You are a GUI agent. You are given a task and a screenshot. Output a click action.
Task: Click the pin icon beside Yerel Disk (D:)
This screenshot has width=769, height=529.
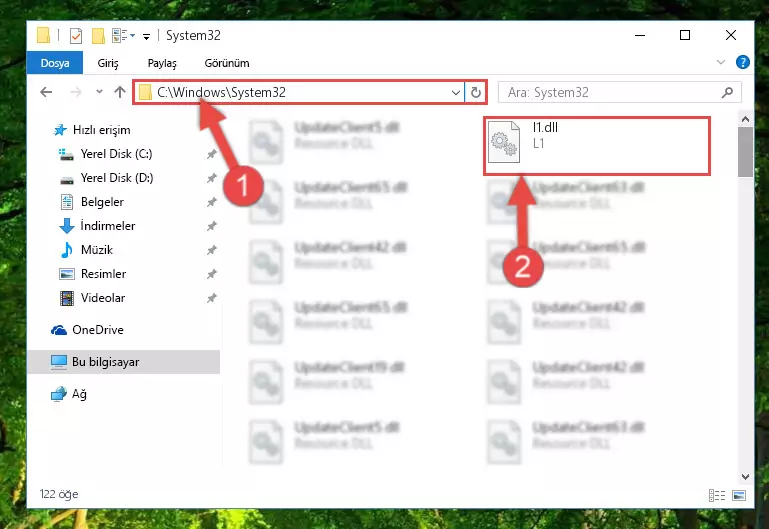[x=211, y=178]
